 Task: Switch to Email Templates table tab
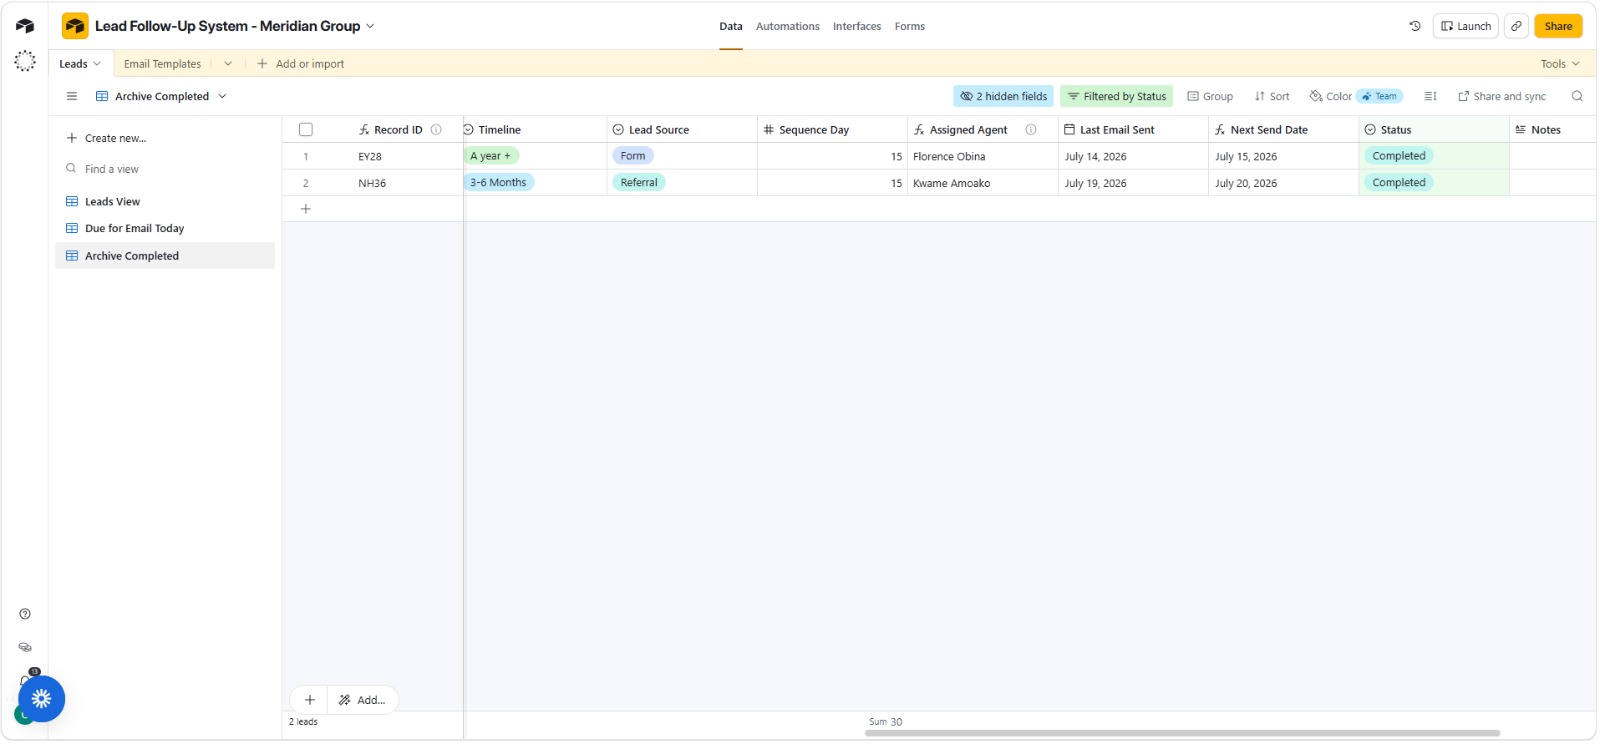coord(162,63)
